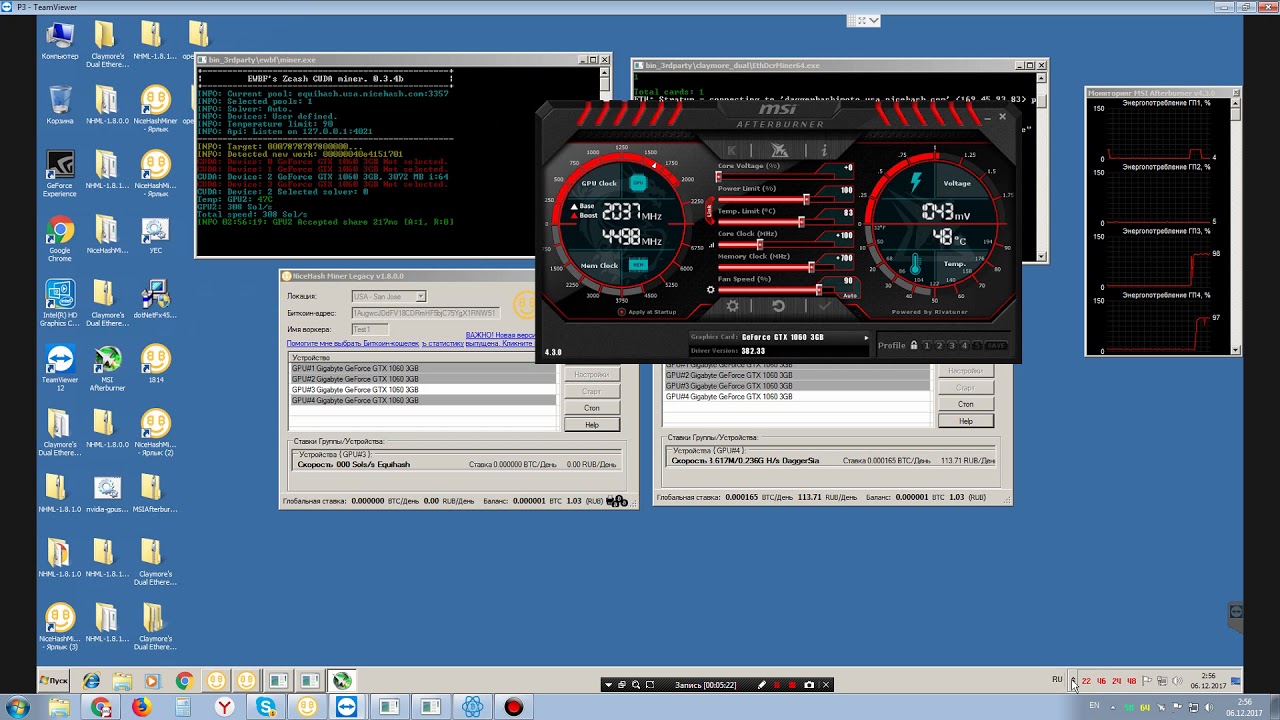The width and height of the screenshot is (1280, 720).
Task: Reset Afterburner settings with the reset arrow
Action: [x=779, y=306]
